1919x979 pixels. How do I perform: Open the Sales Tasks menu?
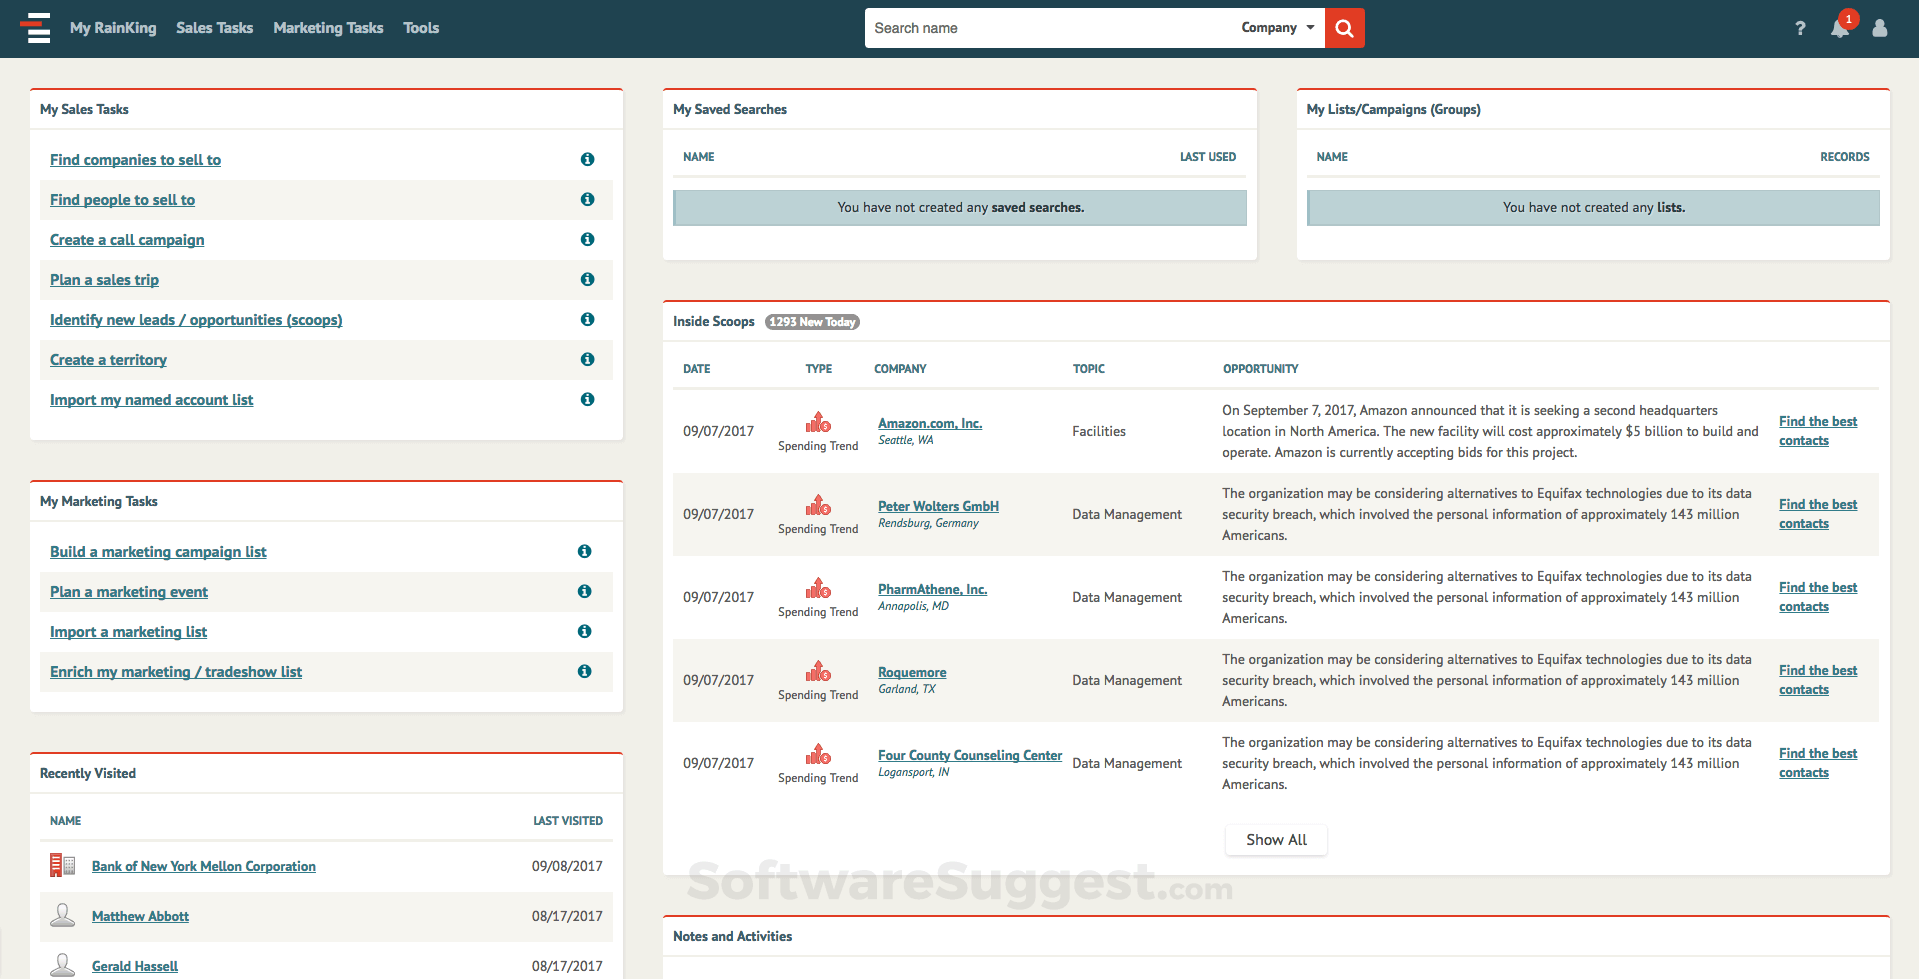tap(214, 28)
